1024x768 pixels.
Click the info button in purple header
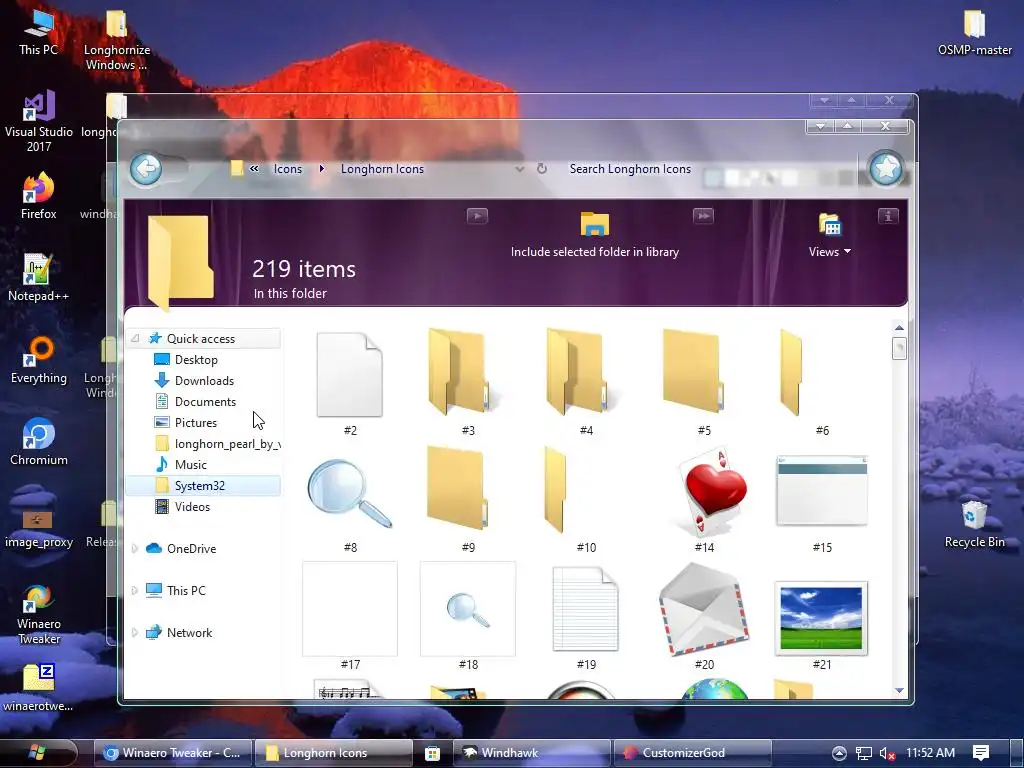[x=888, y=216]
